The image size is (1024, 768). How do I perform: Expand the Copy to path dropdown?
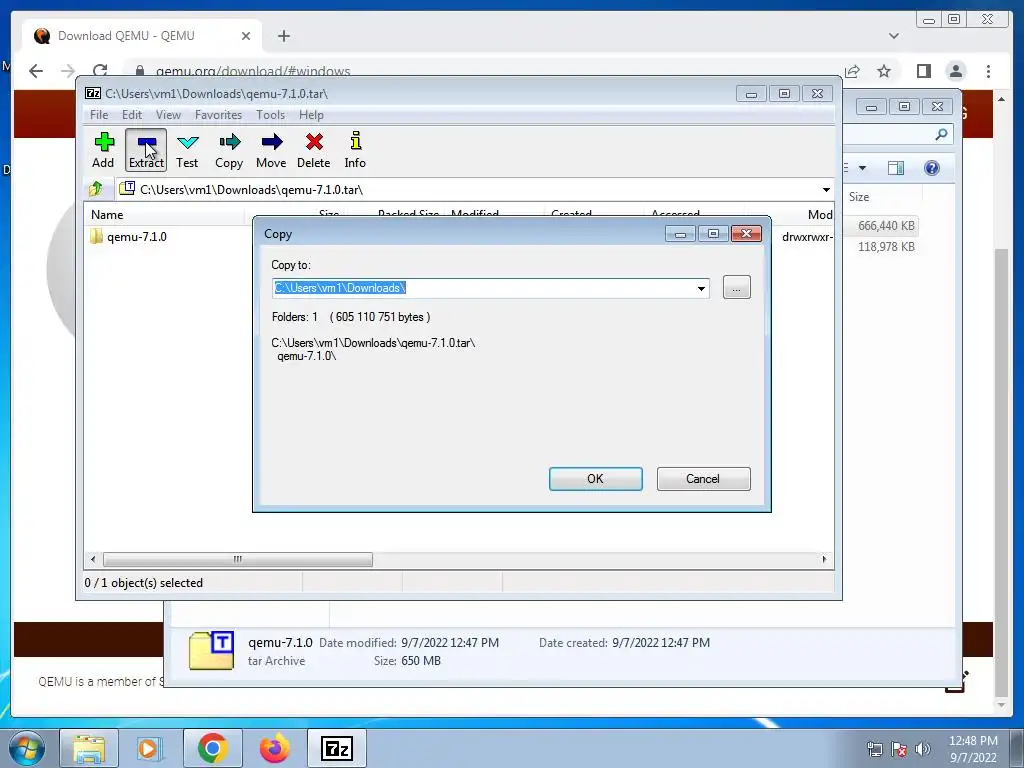[701, 288]
